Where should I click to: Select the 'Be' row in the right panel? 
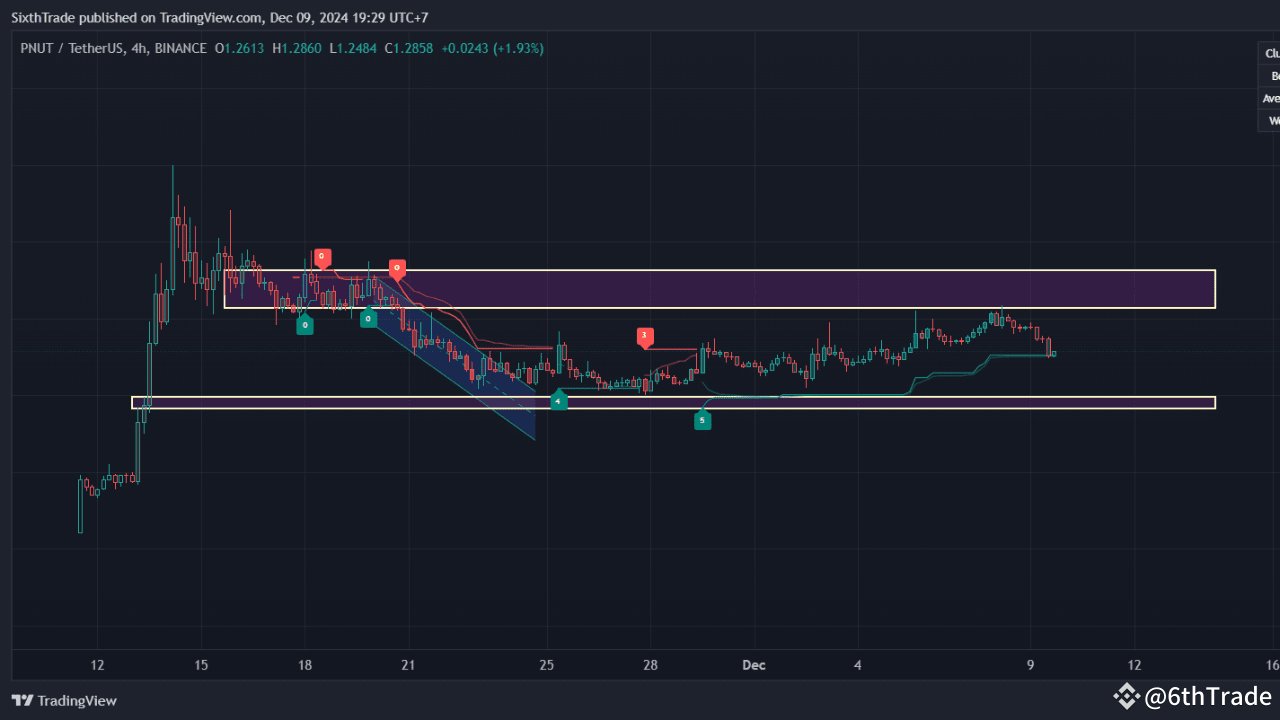tap(1270, 75)
